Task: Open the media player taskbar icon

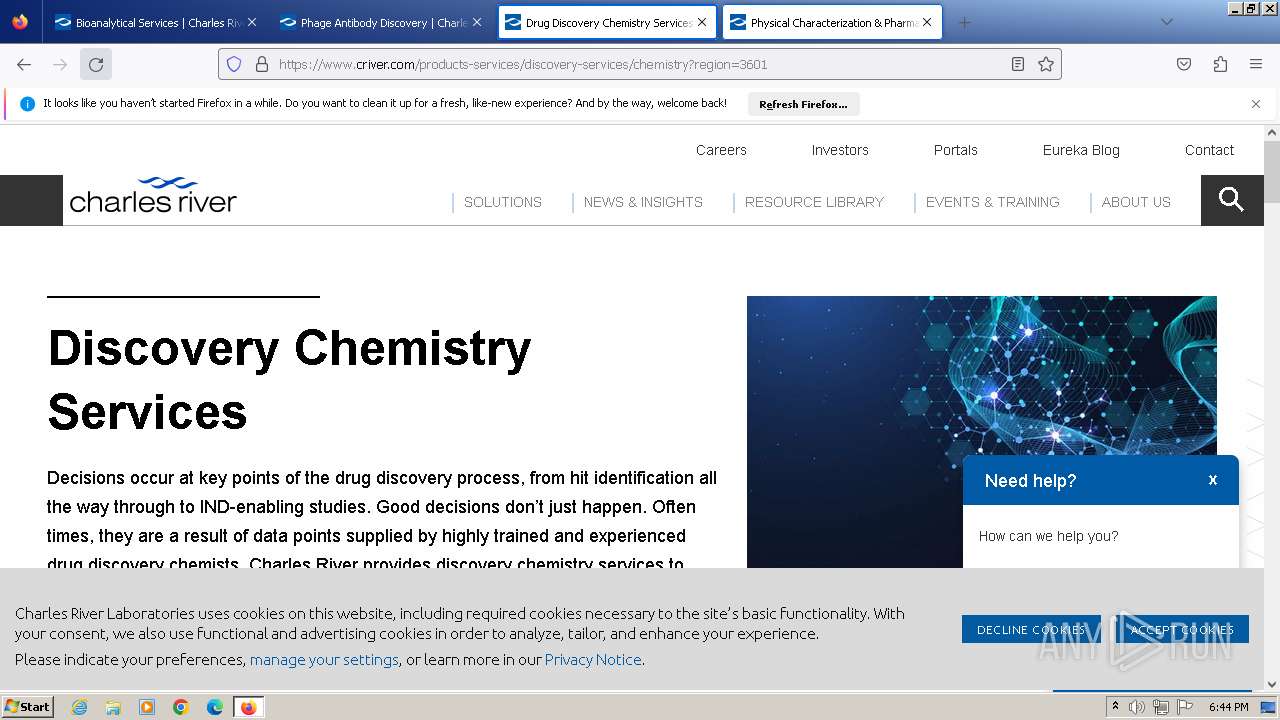Action: click(147, 707)
